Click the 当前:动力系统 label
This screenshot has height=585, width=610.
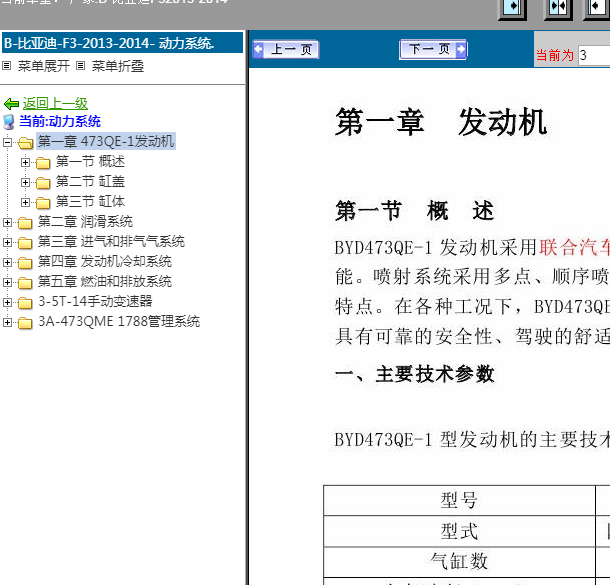pyautogui.click(x=60, y=121)
